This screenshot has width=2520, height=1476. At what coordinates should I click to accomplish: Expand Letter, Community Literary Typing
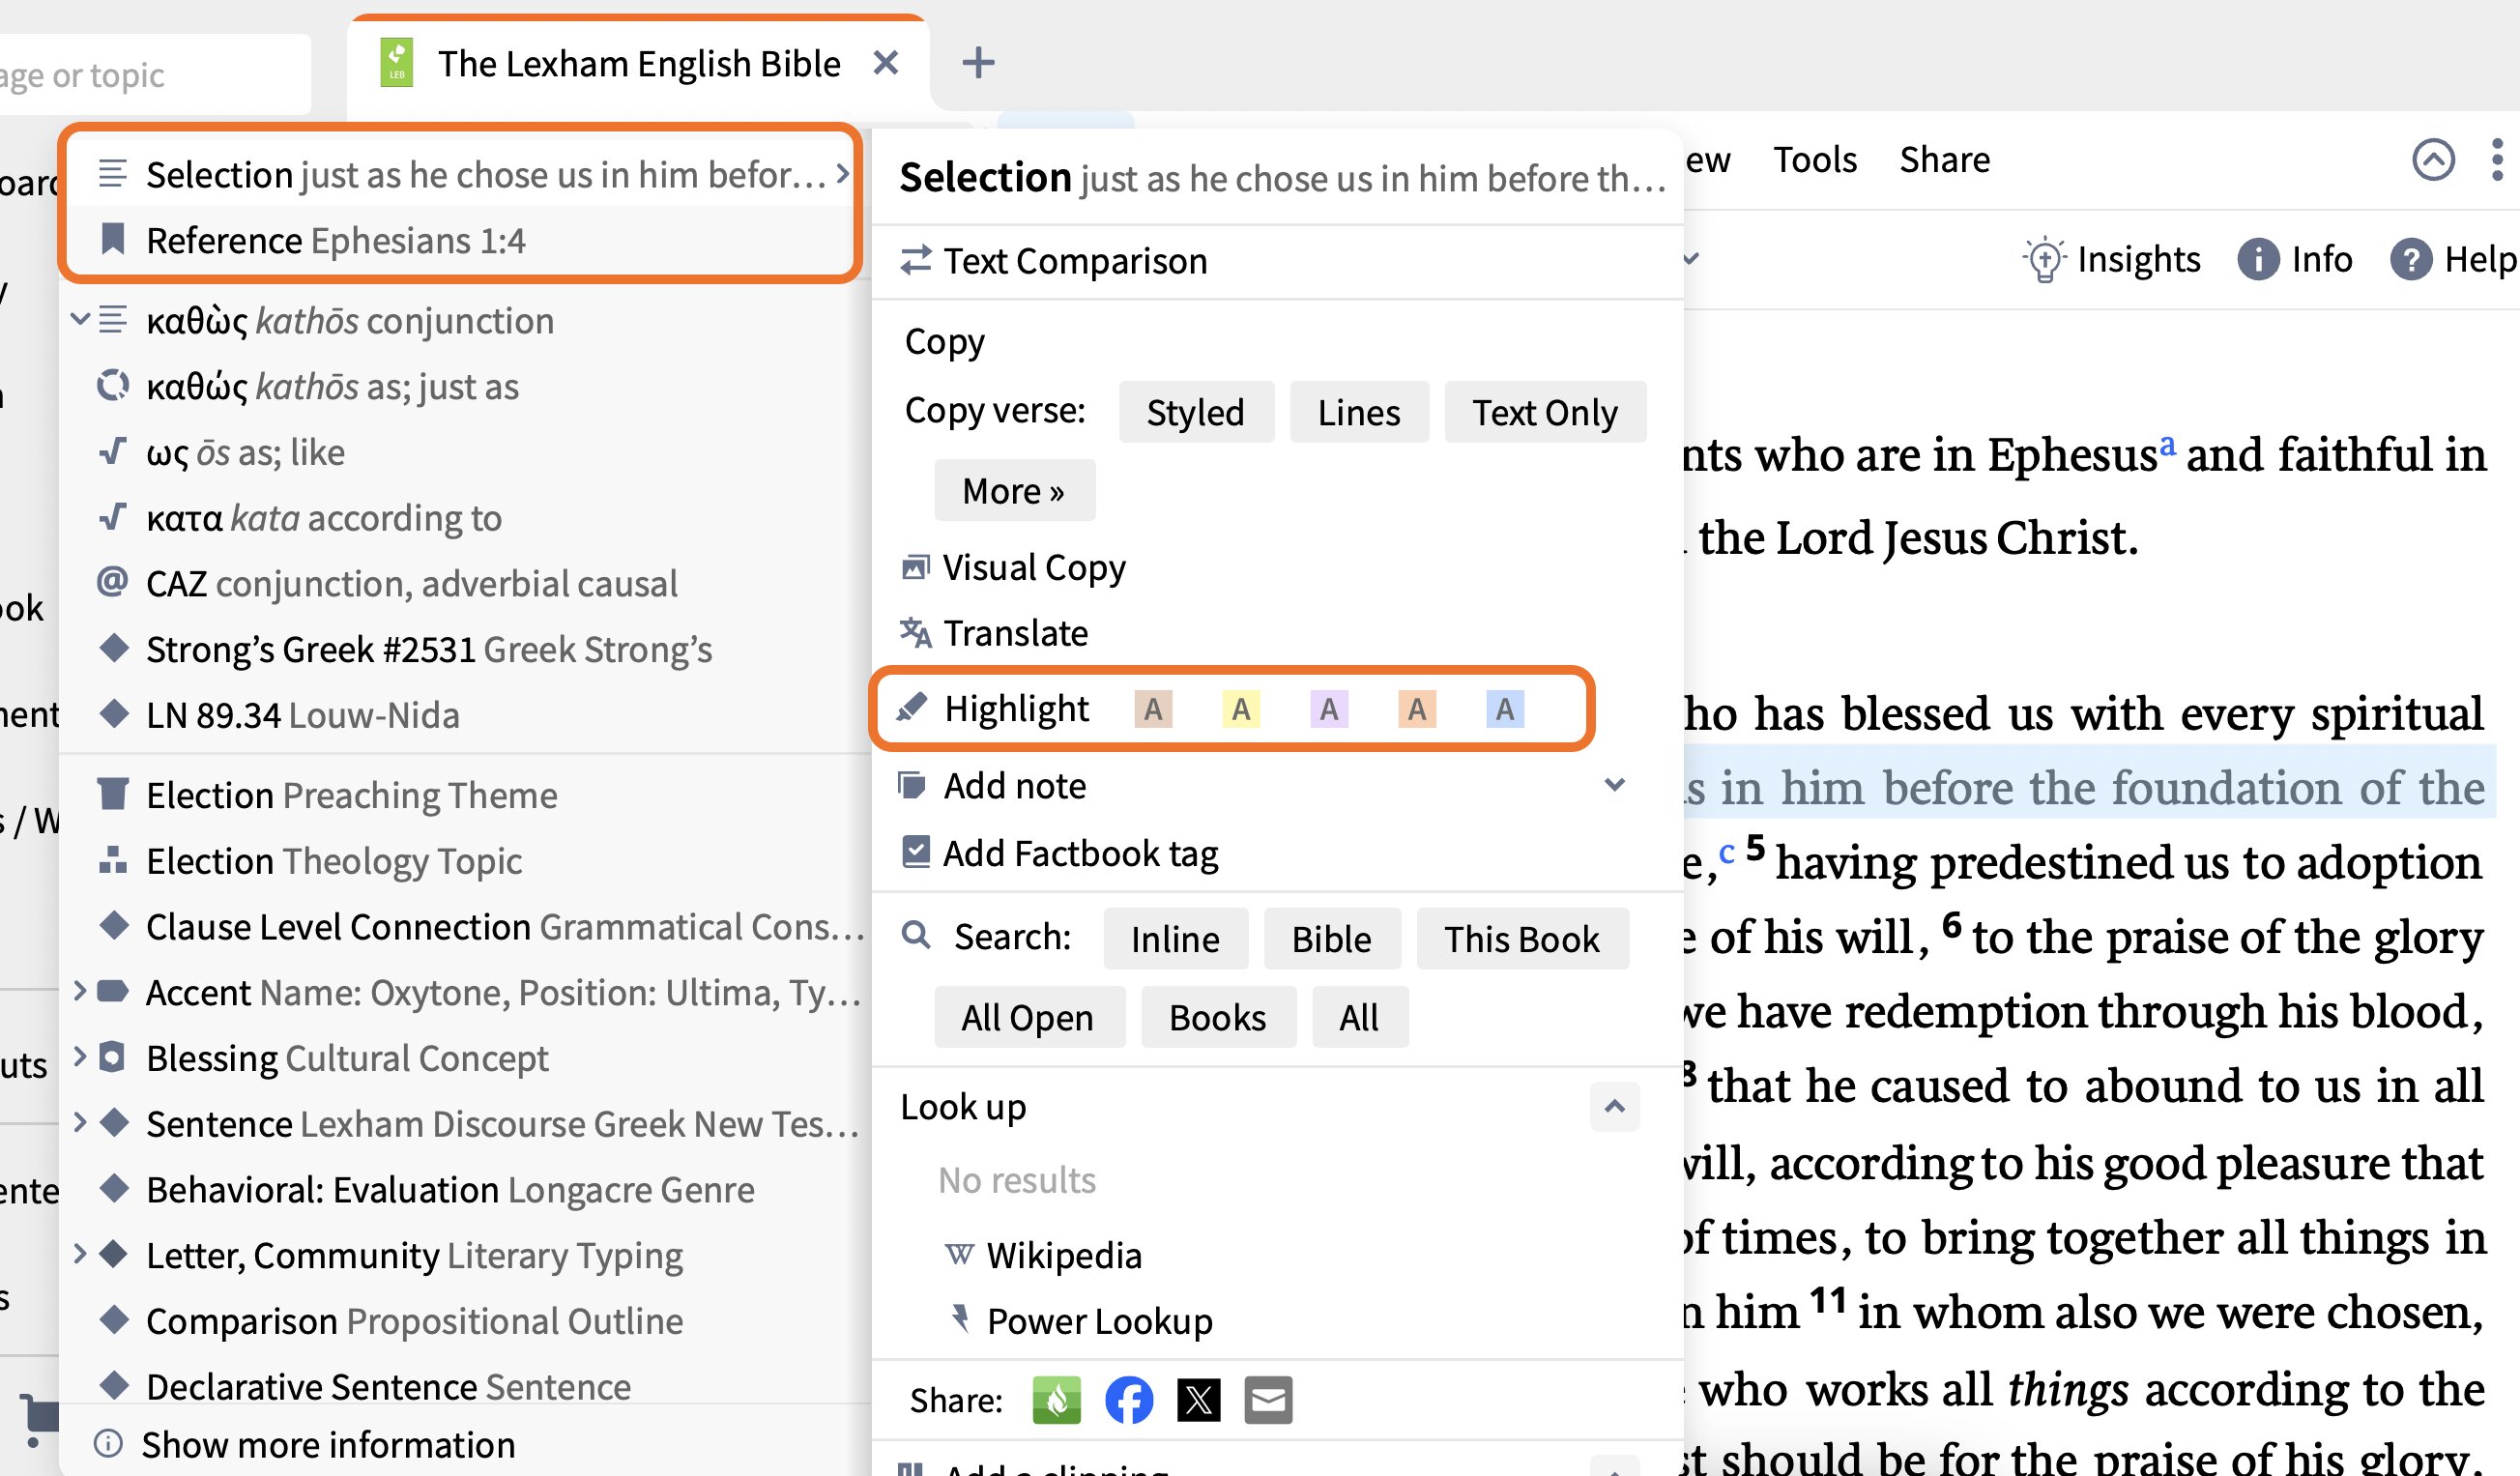click(80, 1254)
